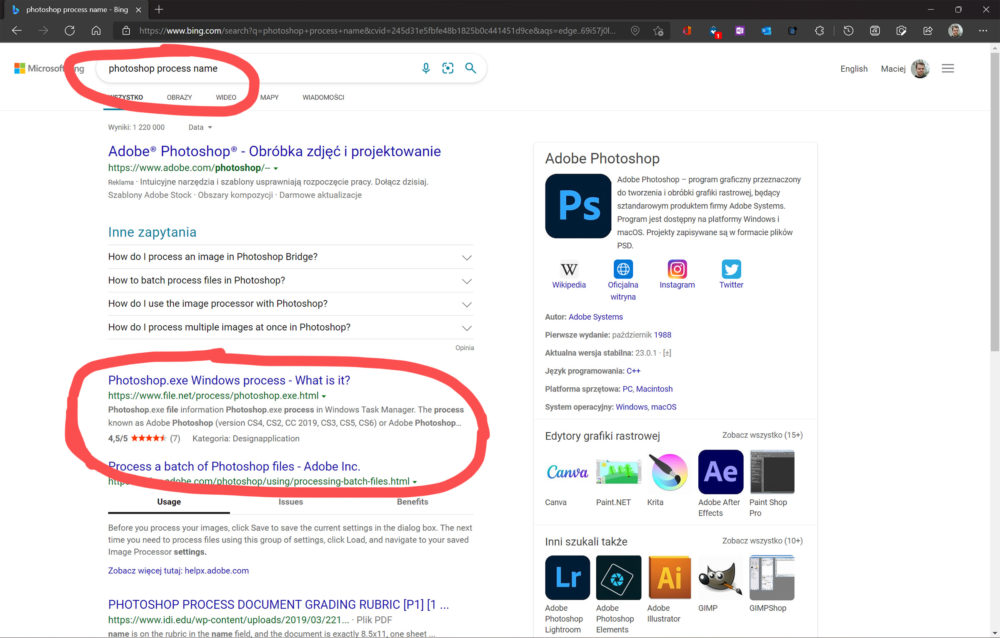Open the browser History clock icon
Image resolution: width=1000 pixels, height=638 pixels.
point(848,31)
